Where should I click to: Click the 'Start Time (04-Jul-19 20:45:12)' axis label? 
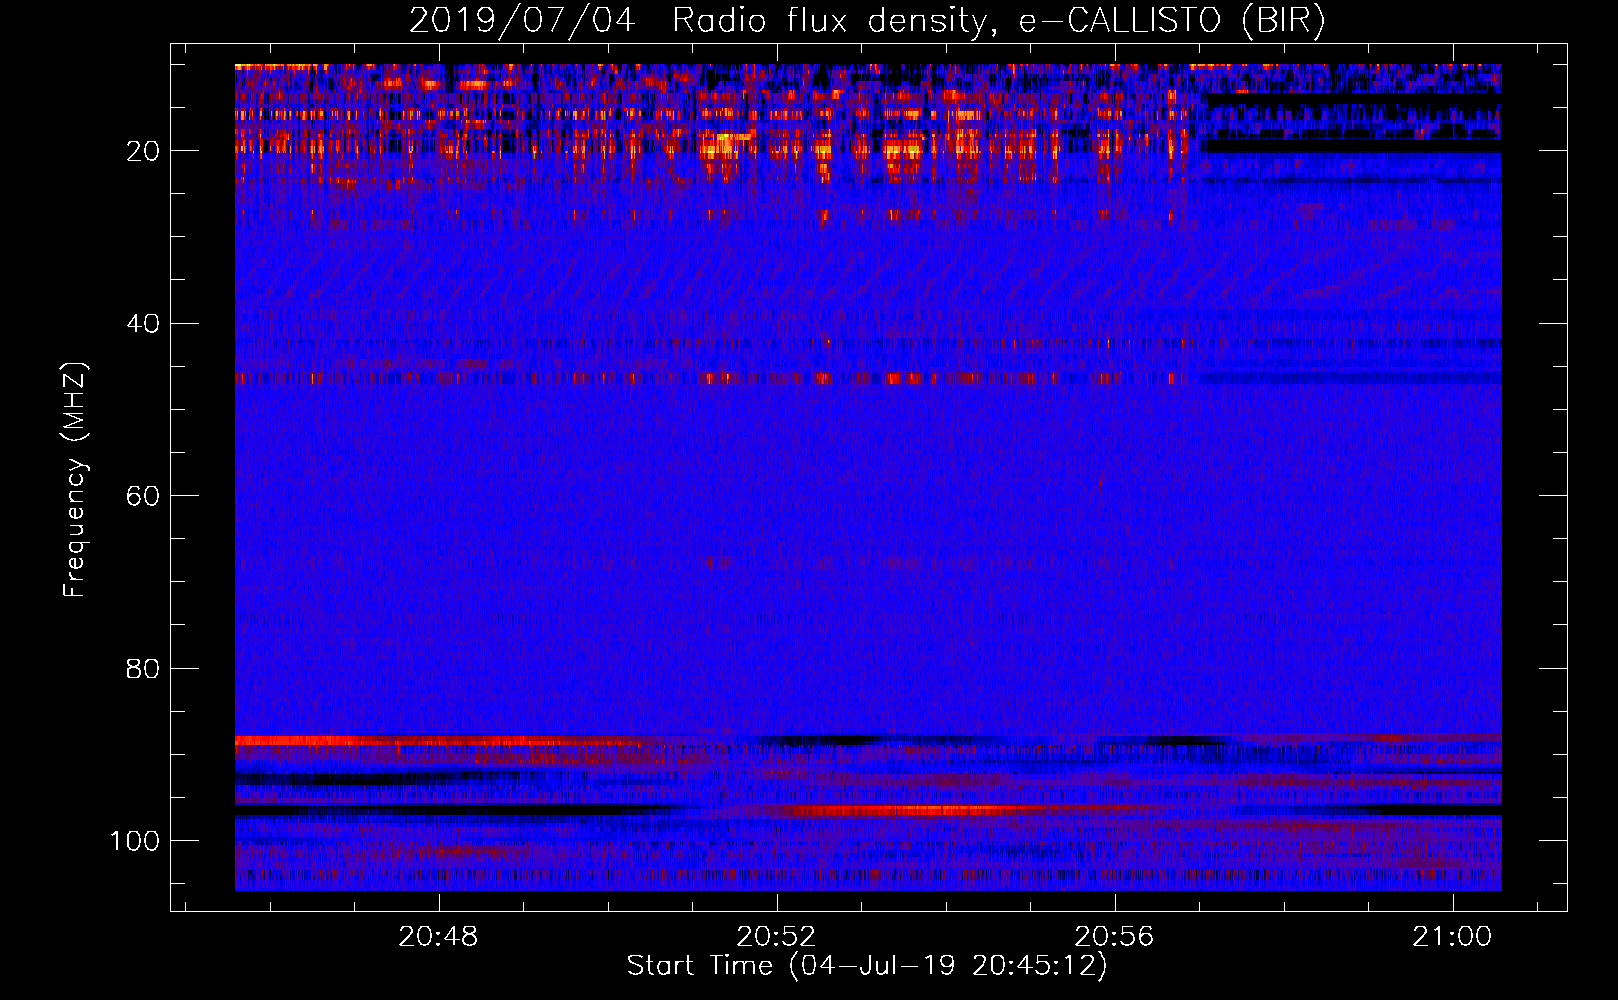pyautogui.click(x=867, y=966)
